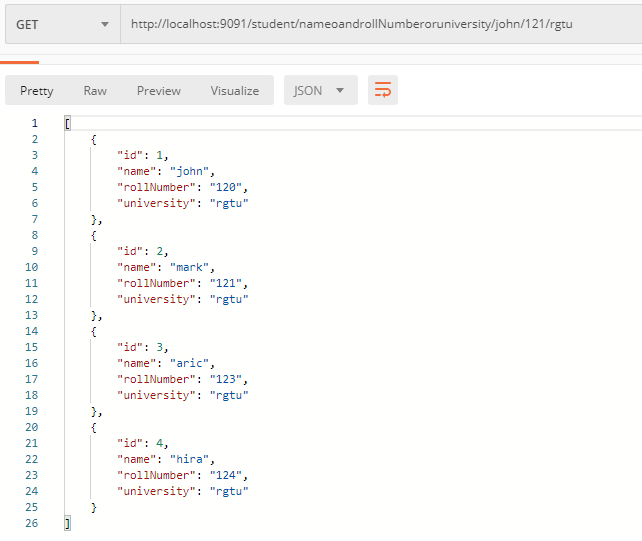This screenshot has width=642, height=541.
Task: Click the closing square bracket on line 26
Action: coord(67,523)
